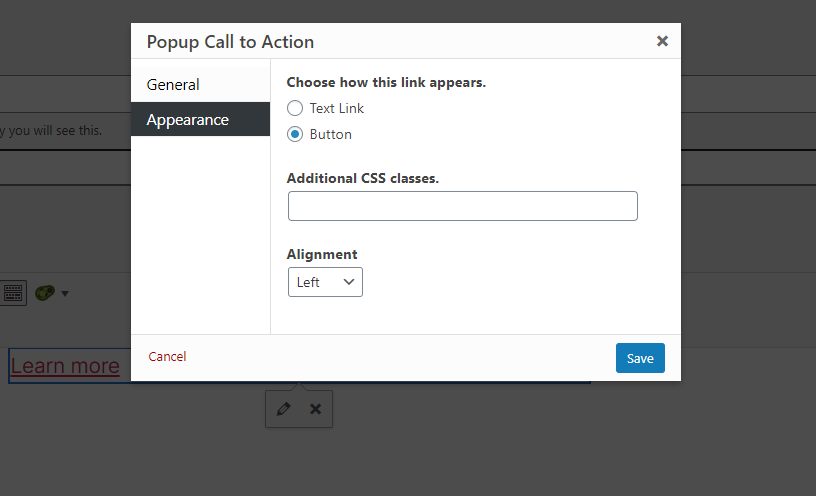Click the 'Button' label text
This screenshot has height=496, width=816.
click(x=330, y=134)
